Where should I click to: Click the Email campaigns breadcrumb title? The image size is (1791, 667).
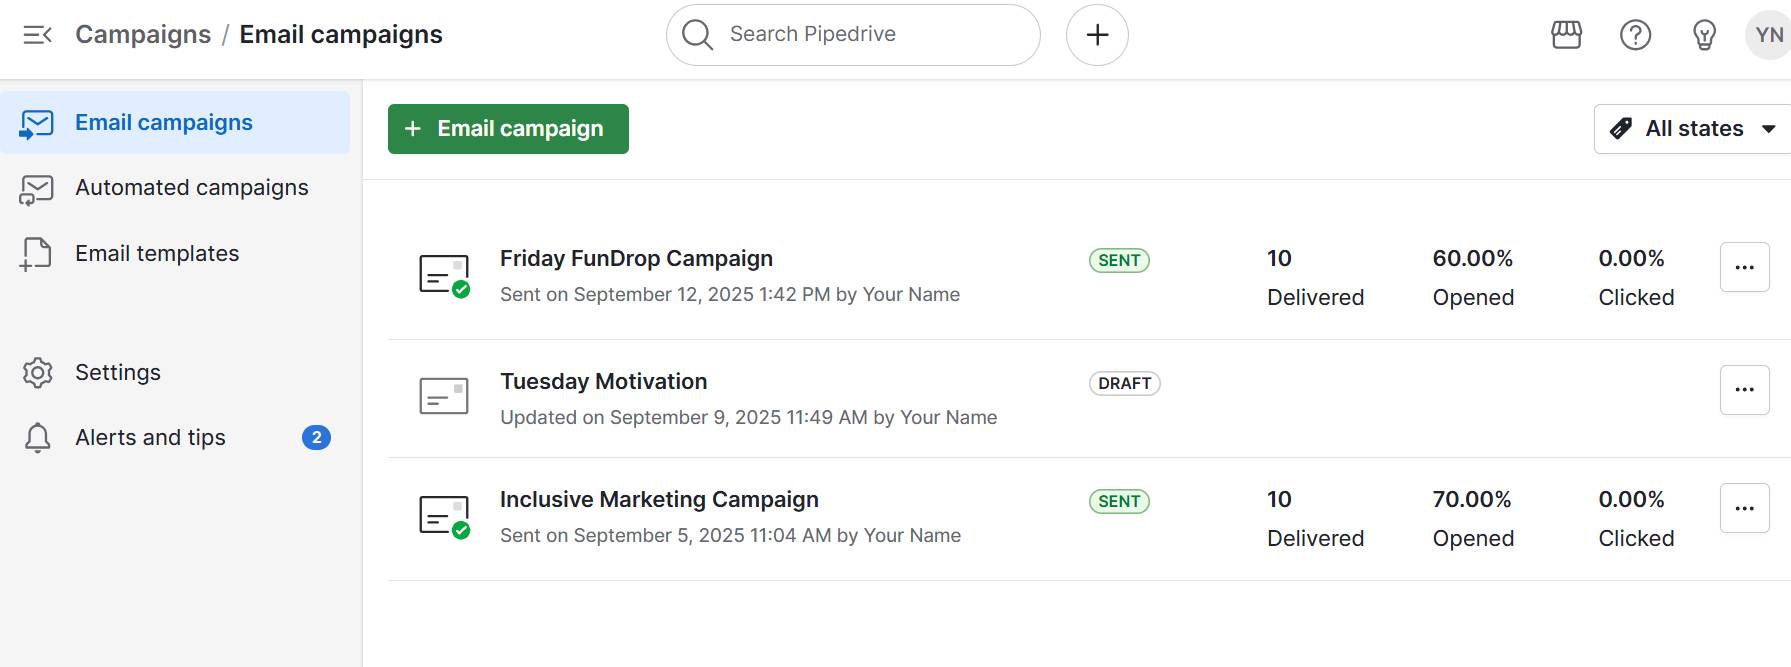[341, 34]
